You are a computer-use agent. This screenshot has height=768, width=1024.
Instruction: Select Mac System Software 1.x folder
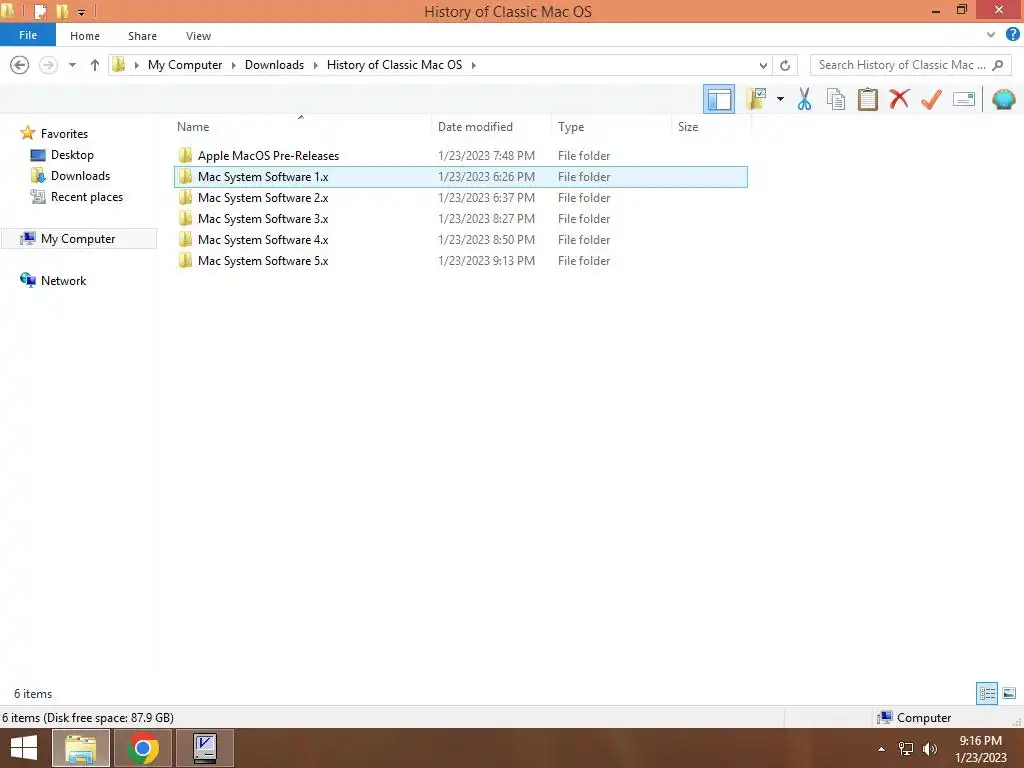460,176
